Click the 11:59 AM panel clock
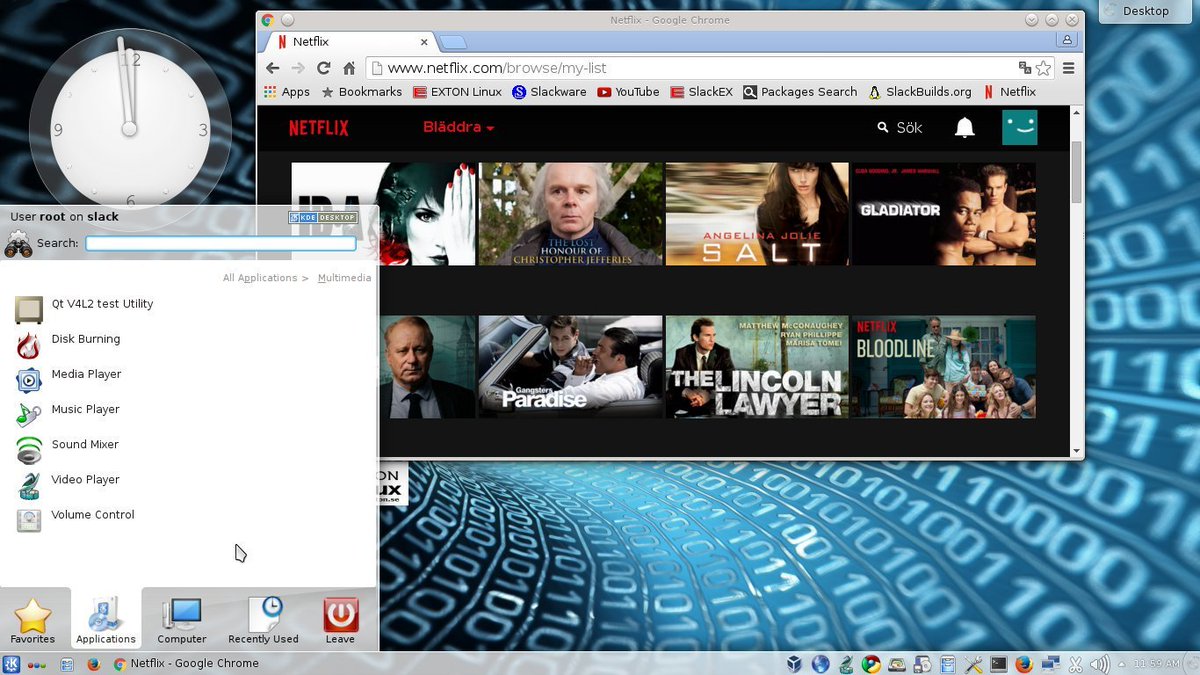 [x=1157, y=664]
